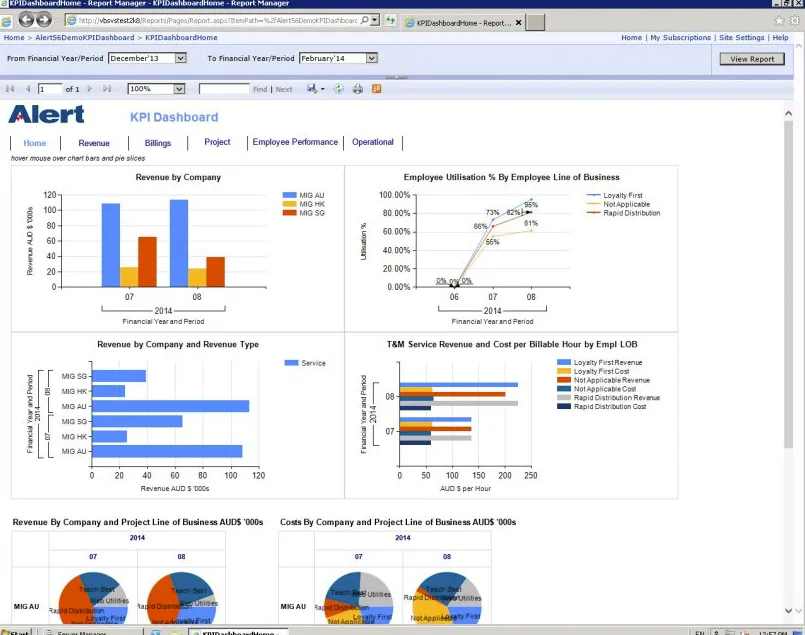
Task: Open the 100% zoom level dropdown
Action: tap(179, 89)
